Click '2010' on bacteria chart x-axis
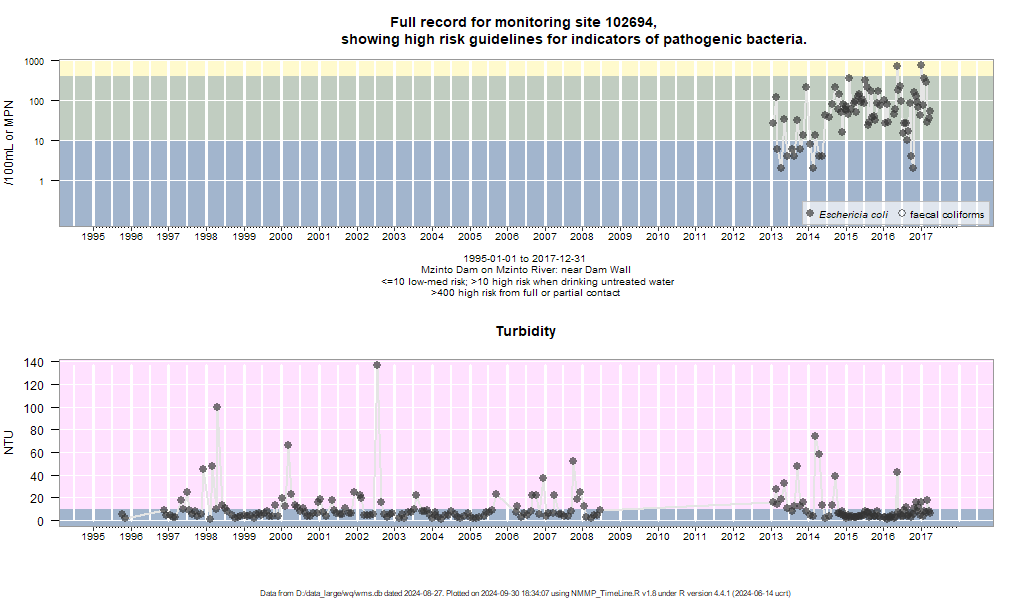1024x600 pixels. [x=658, y=236]
